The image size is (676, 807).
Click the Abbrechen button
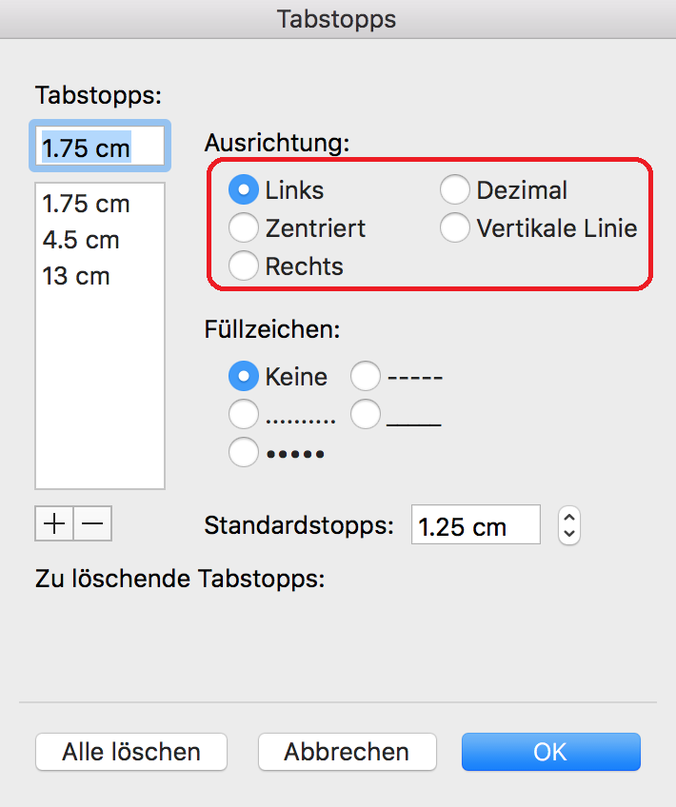click(x=346, y=752)
